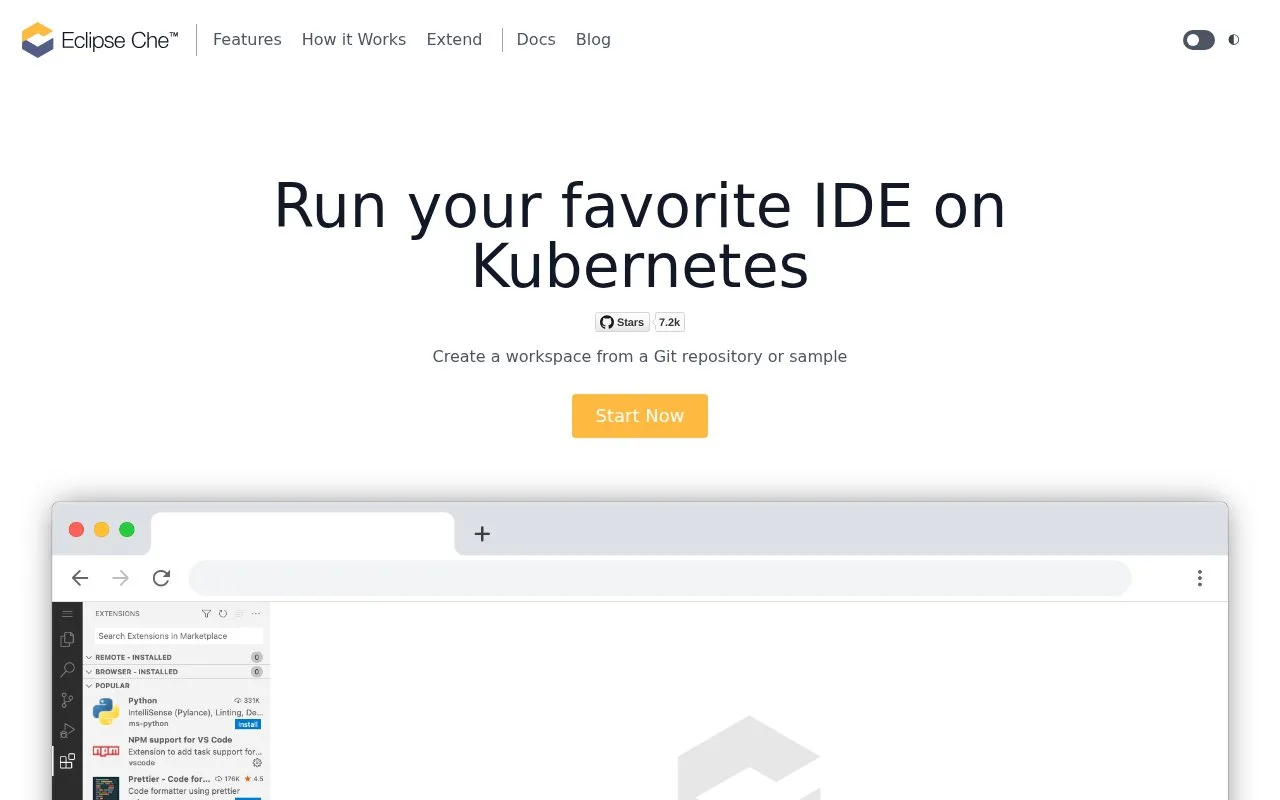
Task: Go back using the mockup browser's back arrow
Action: pos(80,578)
